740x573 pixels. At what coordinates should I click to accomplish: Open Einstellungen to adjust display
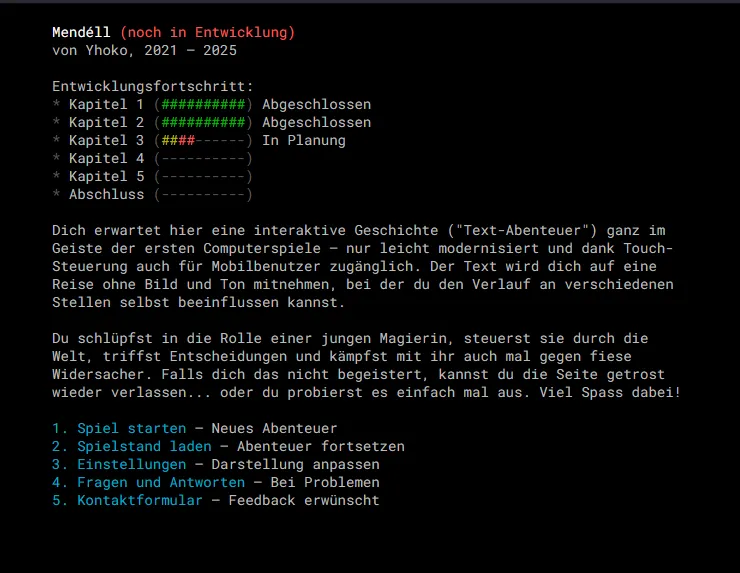[132, 464]
